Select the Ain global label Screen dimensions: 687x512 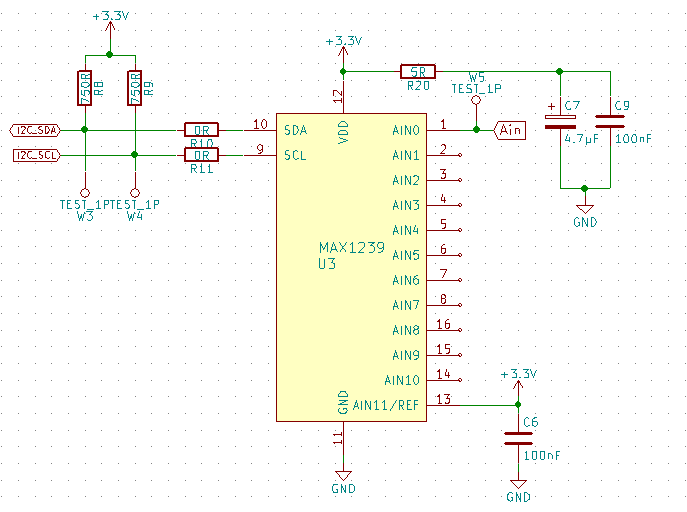point(510,130)
